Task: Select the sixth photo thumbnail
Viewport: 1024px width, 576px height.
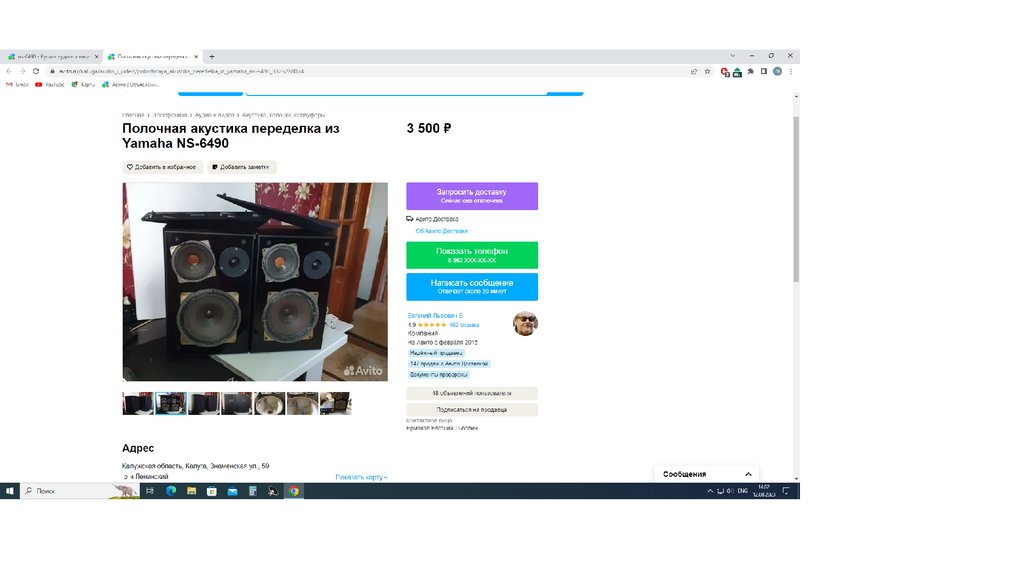Action: click(x=302, y=404)
